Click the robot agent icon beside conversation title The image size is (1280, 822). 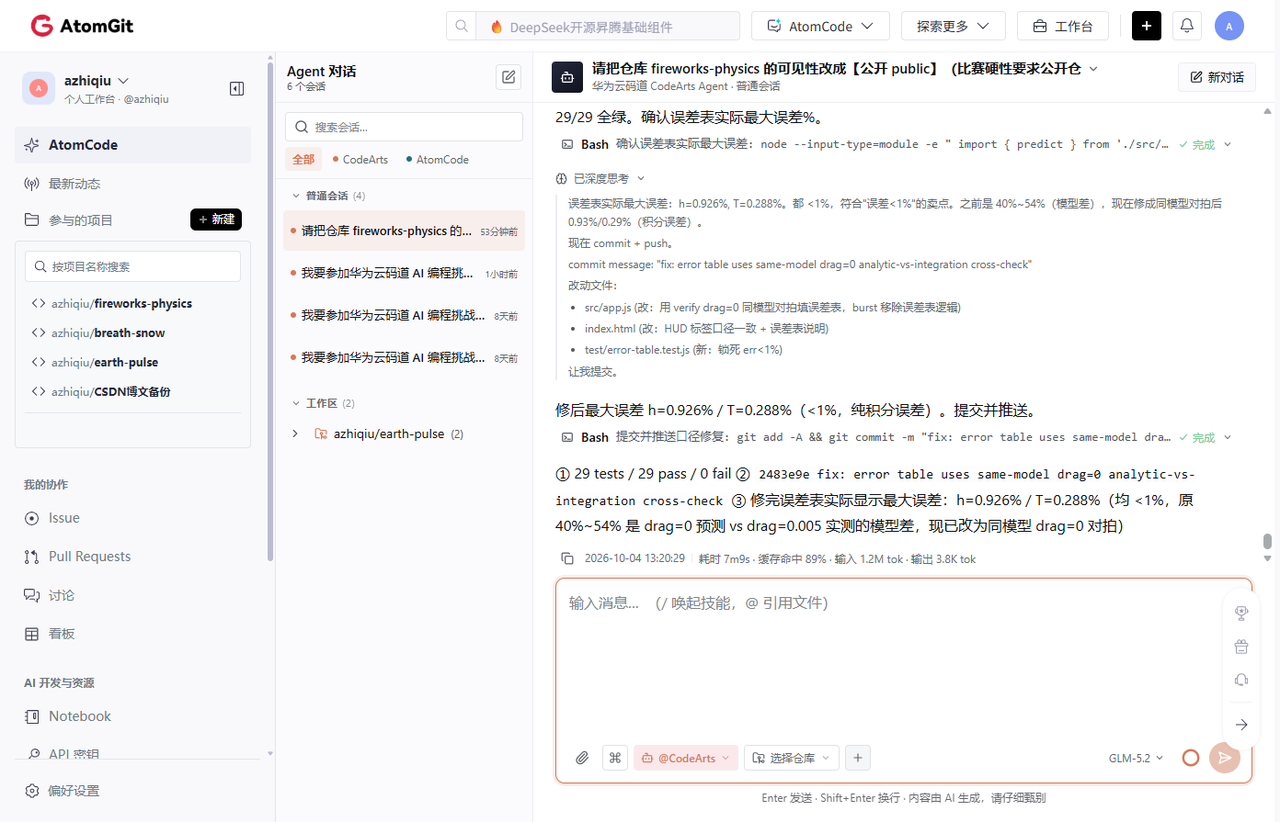coord(568,77)
